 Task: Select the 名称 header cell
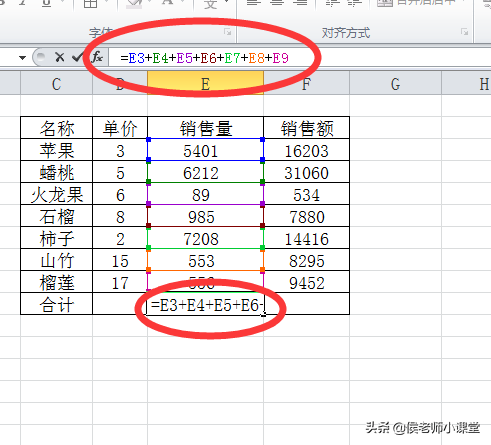click(56, 128)
